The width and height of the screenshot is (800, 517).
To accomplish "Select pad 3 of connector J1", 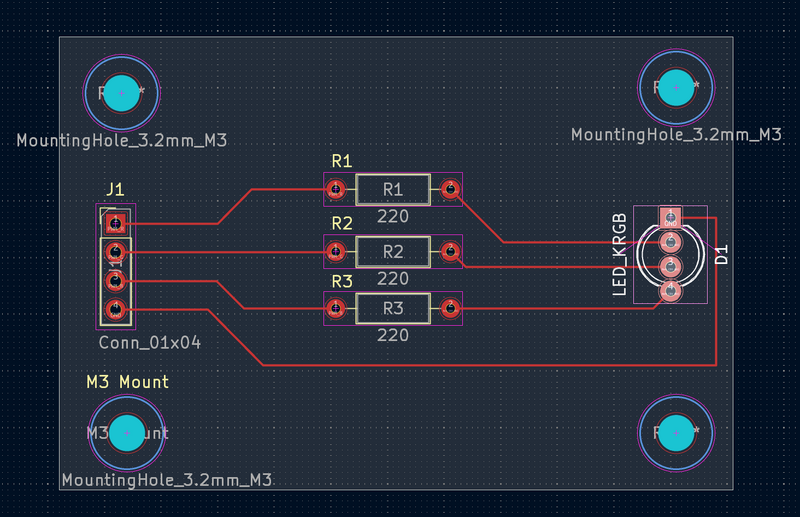I will pyautogui.click(x=116, y=281).
